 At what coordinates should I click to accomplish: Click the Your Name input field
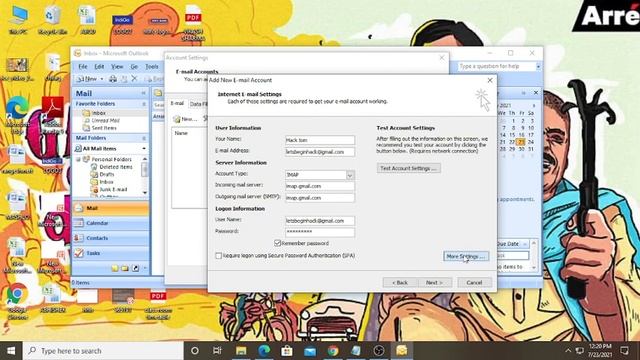320,140
